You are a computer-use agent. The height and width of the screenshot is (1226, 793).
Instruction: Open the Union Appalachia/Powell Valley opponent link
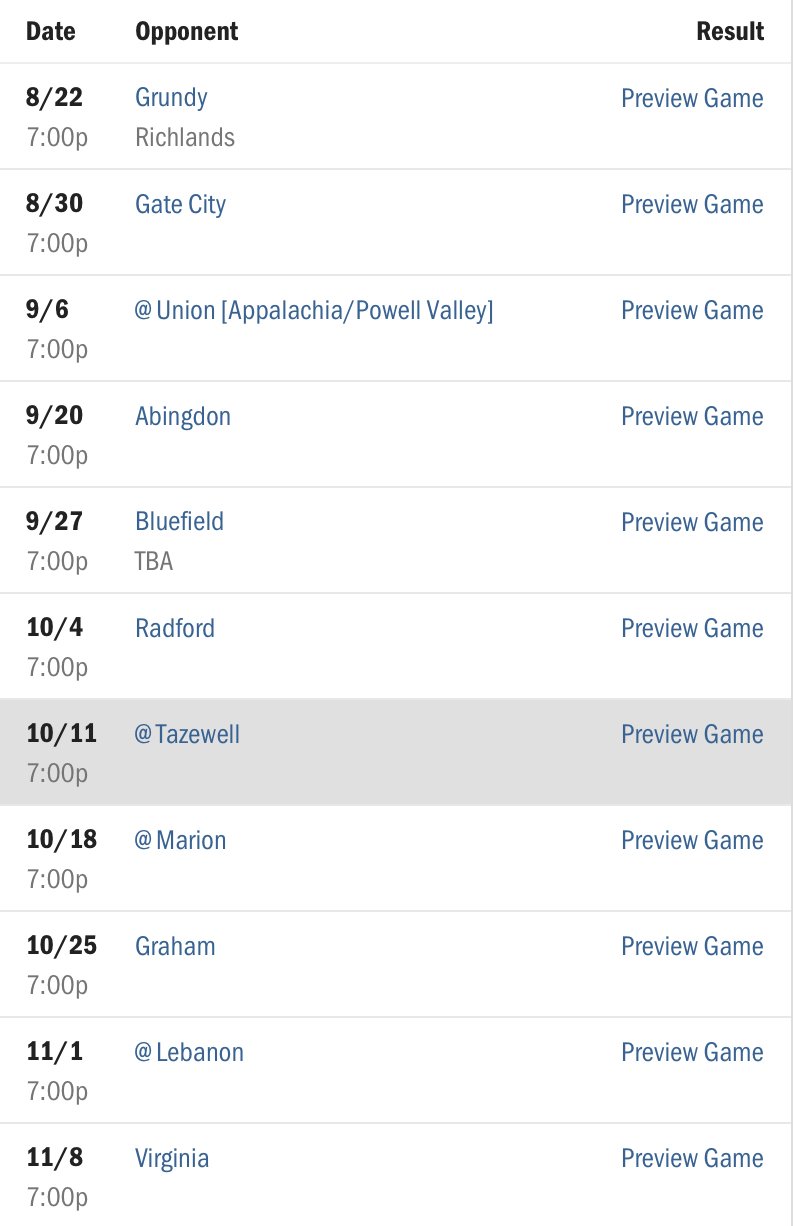point(314,310)
